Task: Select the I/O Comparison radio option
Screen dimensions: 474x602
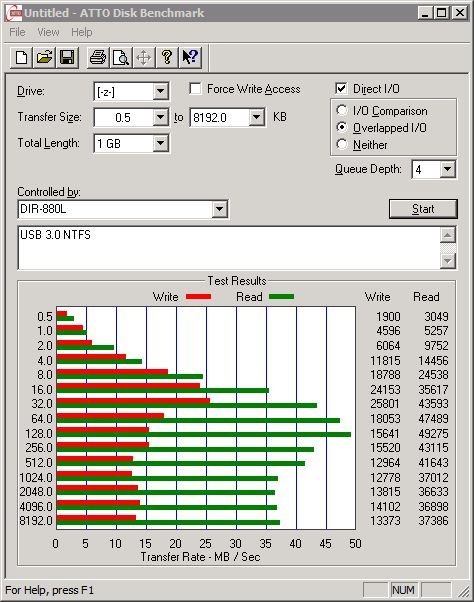Action: [x=342, y=111]
